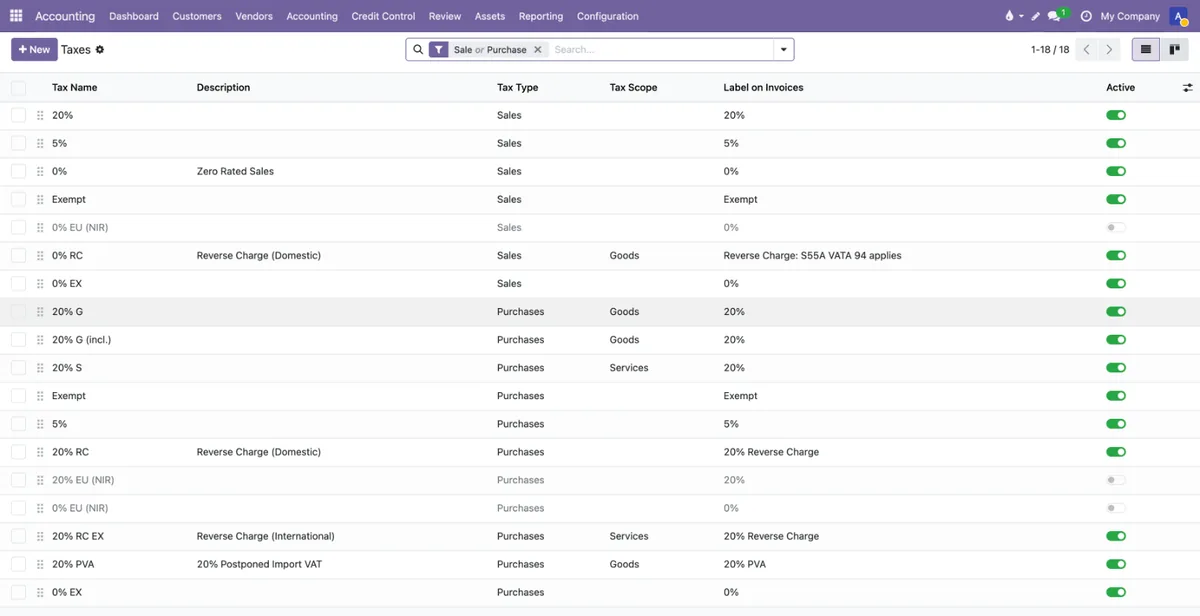Open the Credit Control menu
The width and height of the screenshot is (1200, 616).
click(x=383, y=16)
